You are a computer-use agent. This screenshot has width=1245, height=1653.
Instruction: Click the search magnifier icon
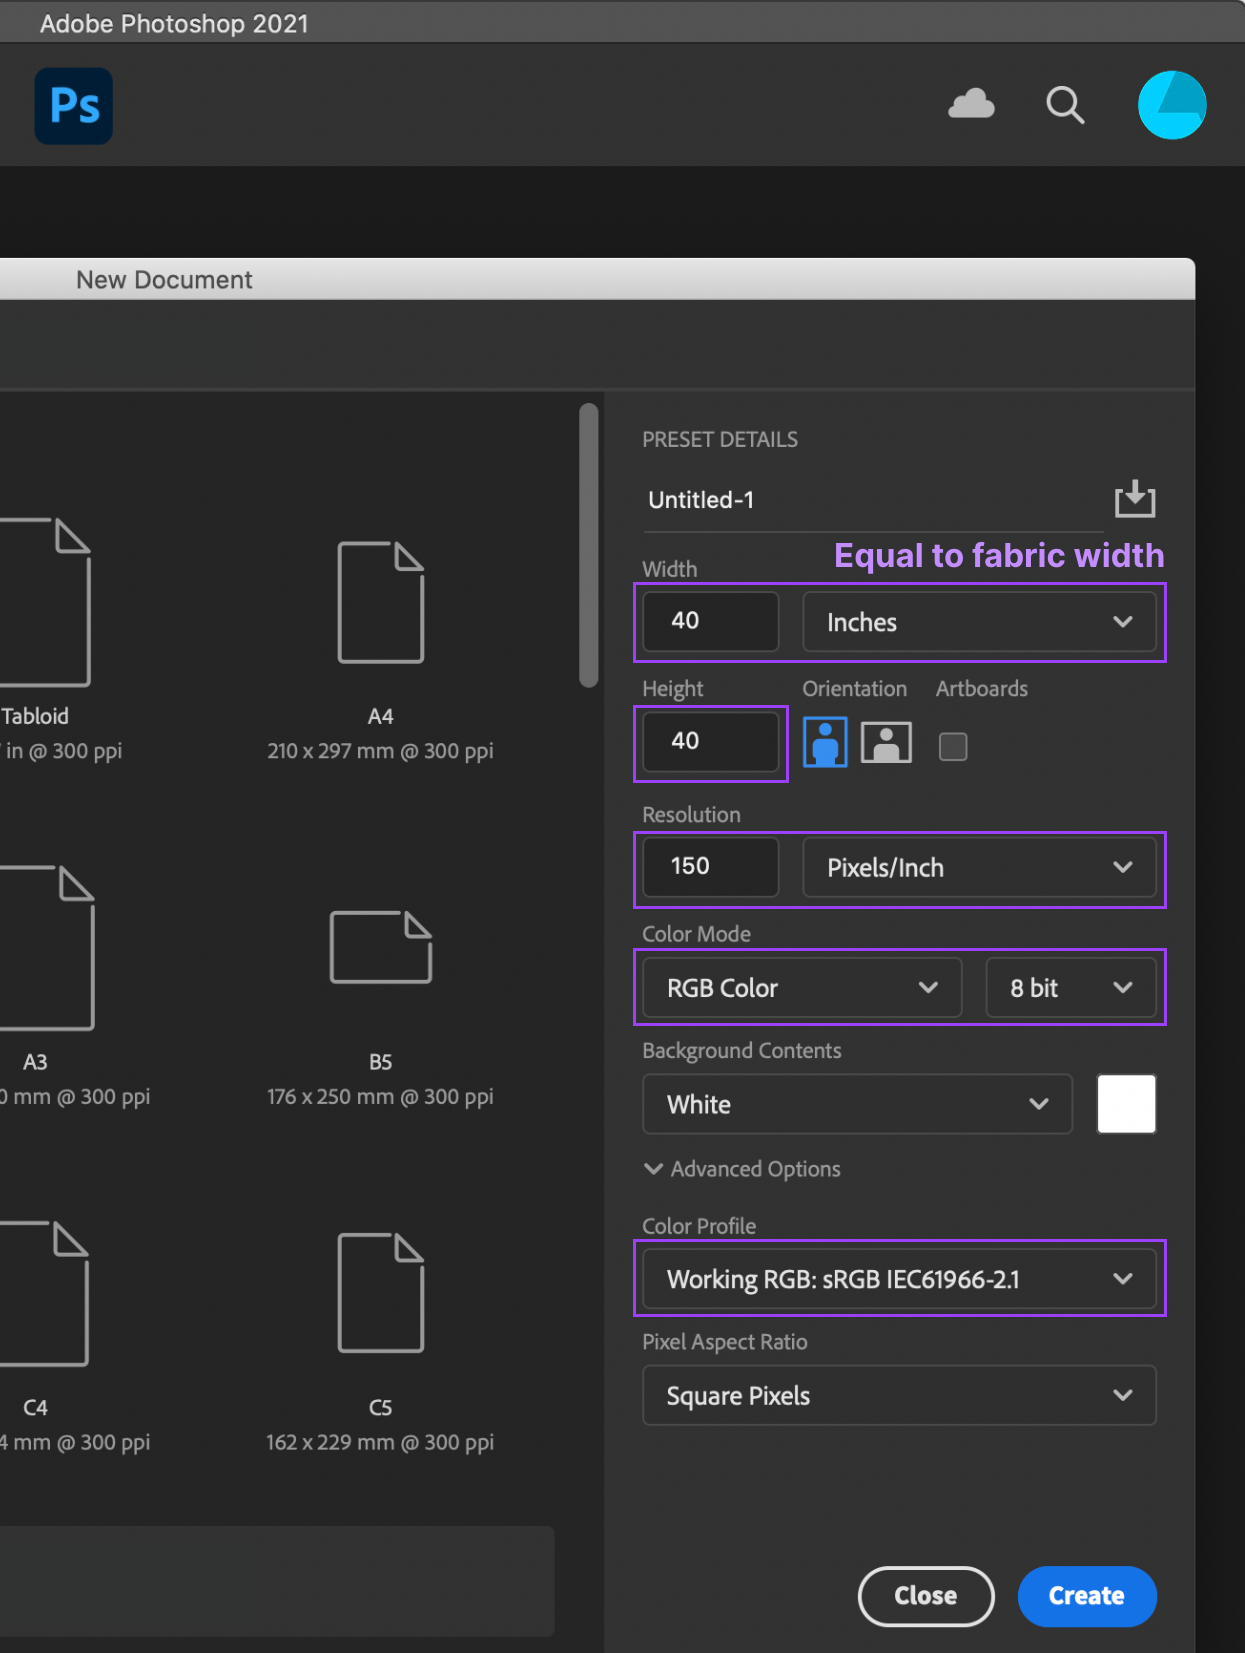coord(1065,105)
